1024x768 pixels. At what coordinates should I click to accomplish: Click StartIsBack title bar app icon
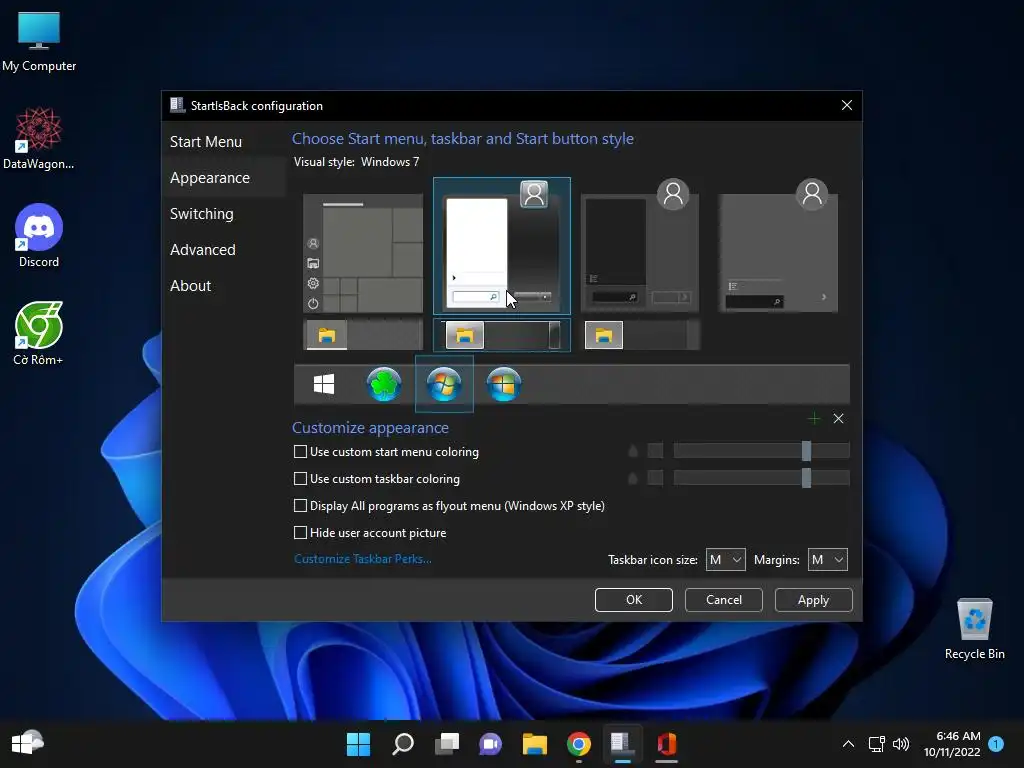click(177, 105)
